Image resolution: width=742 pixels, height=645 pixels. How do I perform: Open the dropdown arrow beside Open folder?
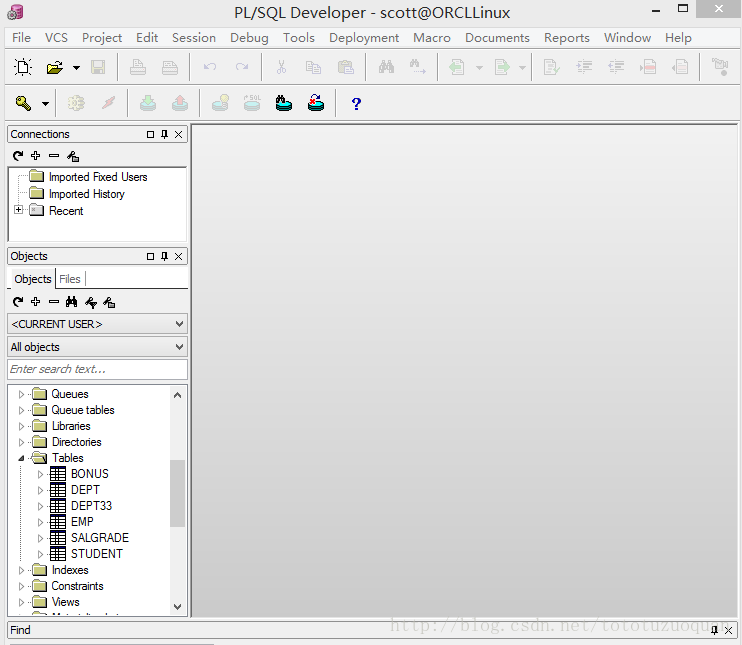pyautogui.click(x=76, y=68)
